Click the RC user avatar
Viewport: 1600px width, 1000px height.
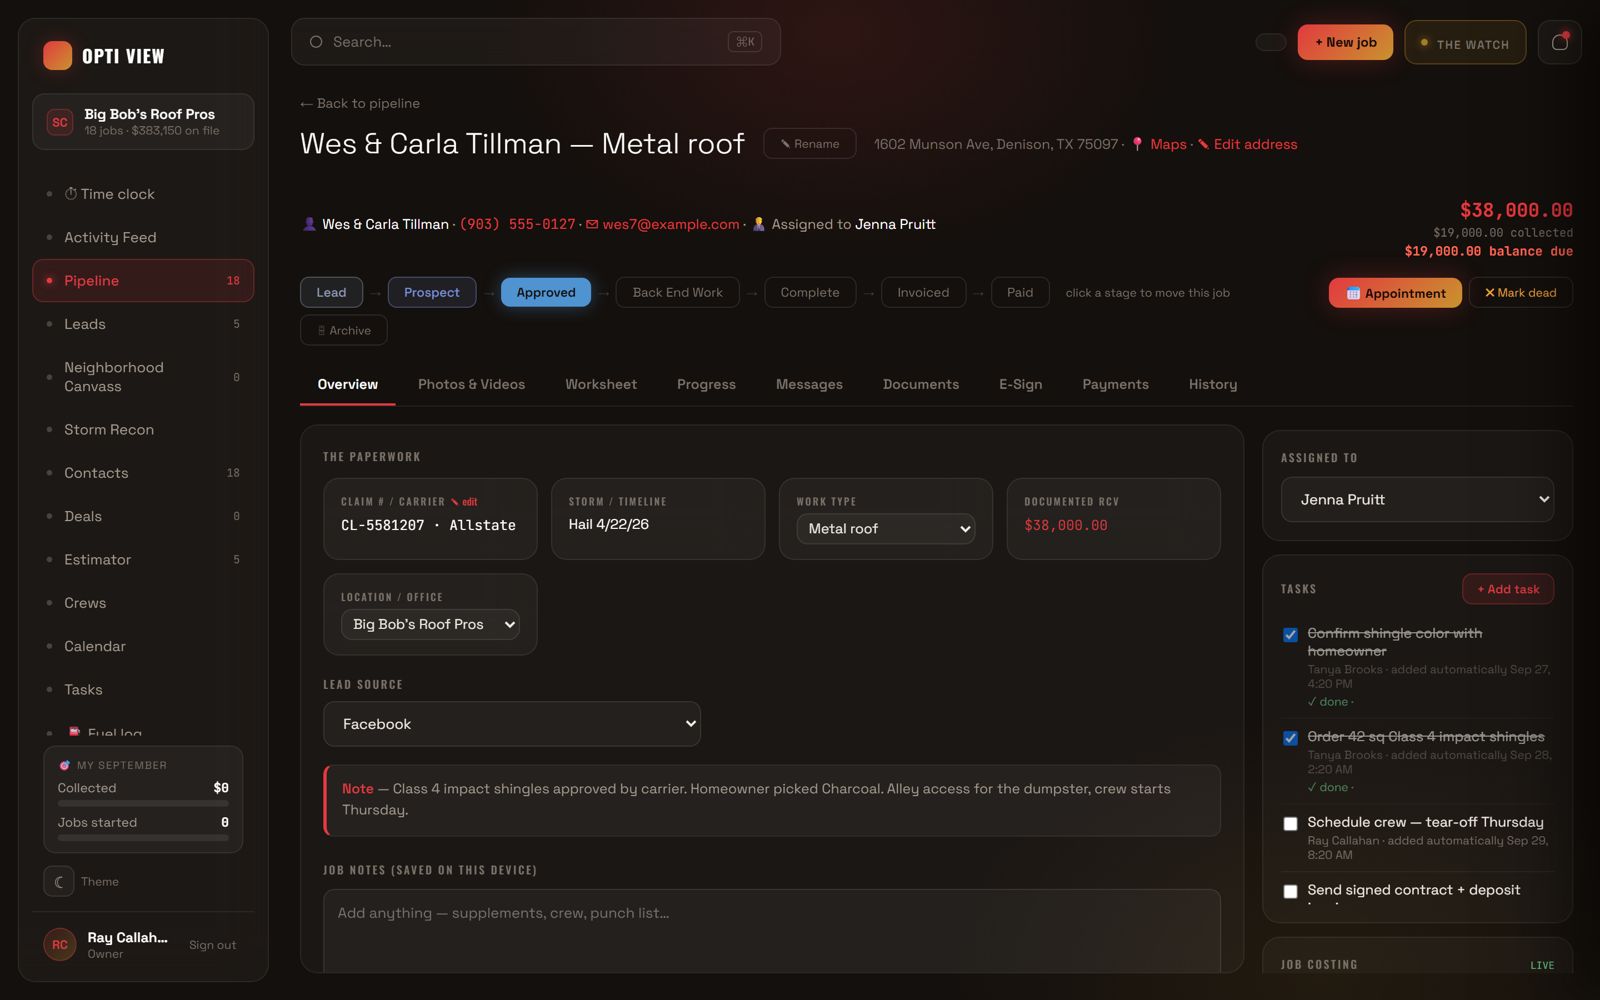tap(60, 944)
